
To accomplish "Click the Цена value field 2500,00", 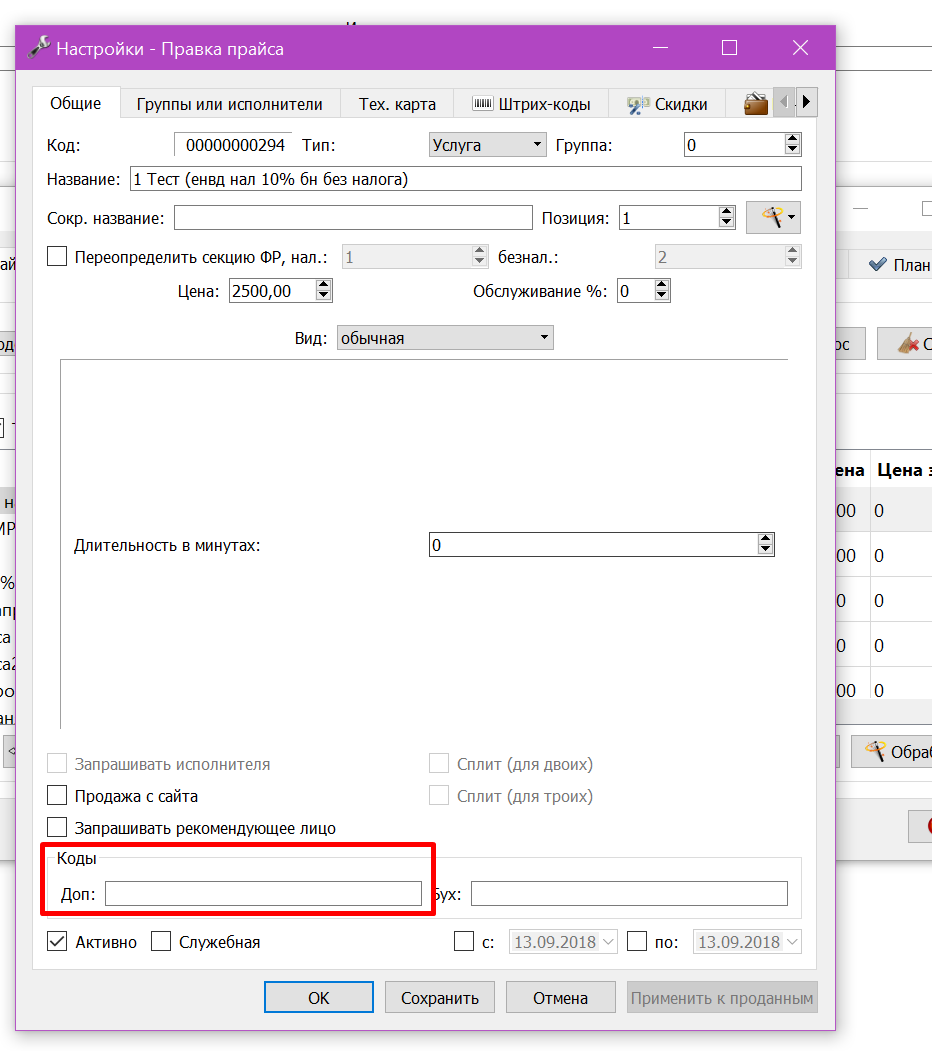I will click(x=273, y=291).
